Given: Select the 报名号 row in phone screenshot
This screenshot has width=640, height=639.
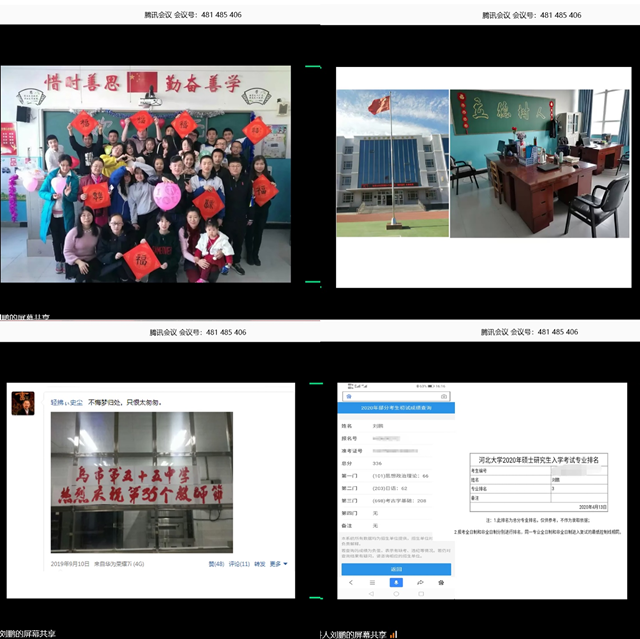Looking at the screenshot, I should point(387,438).
